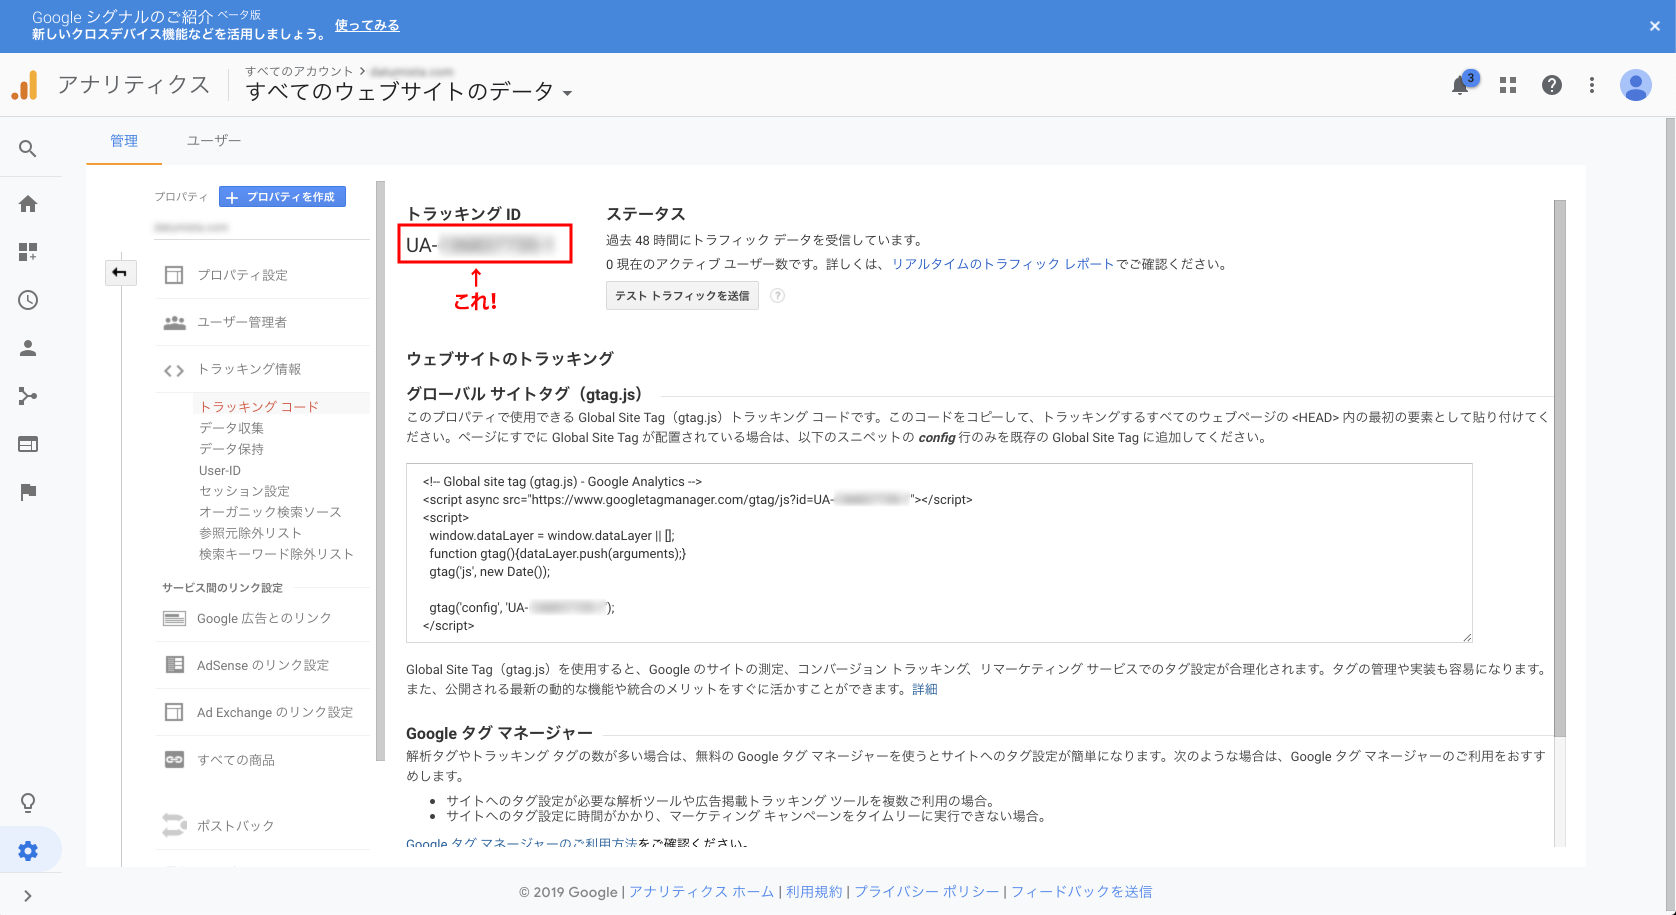Screen dimensions: 1676x915
Task: Open すべての商品 menu item
Action: click(x=236, y=760)
